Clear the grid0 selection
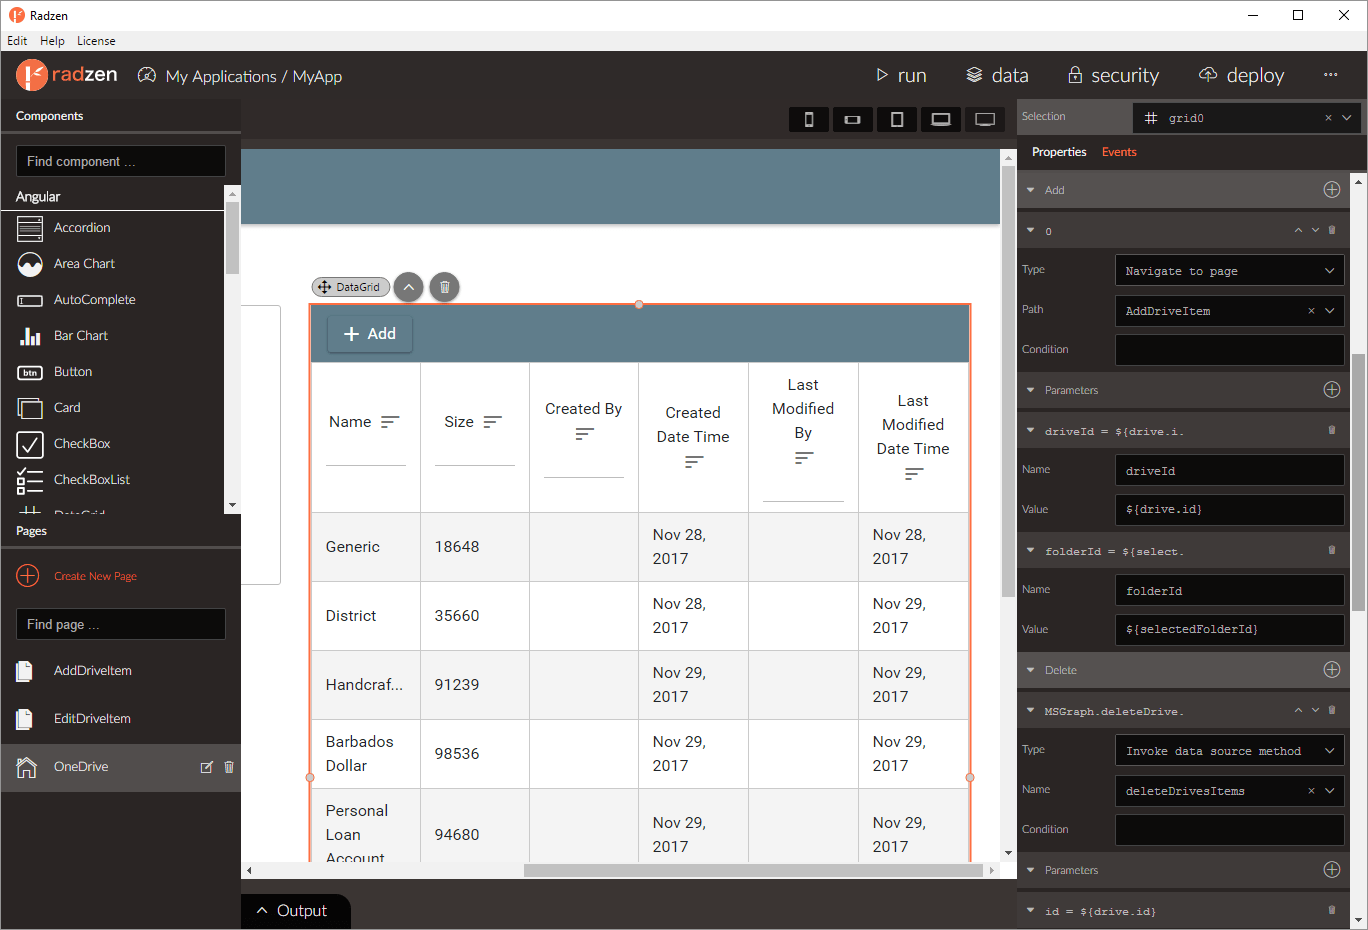 tap(1328, 118)
